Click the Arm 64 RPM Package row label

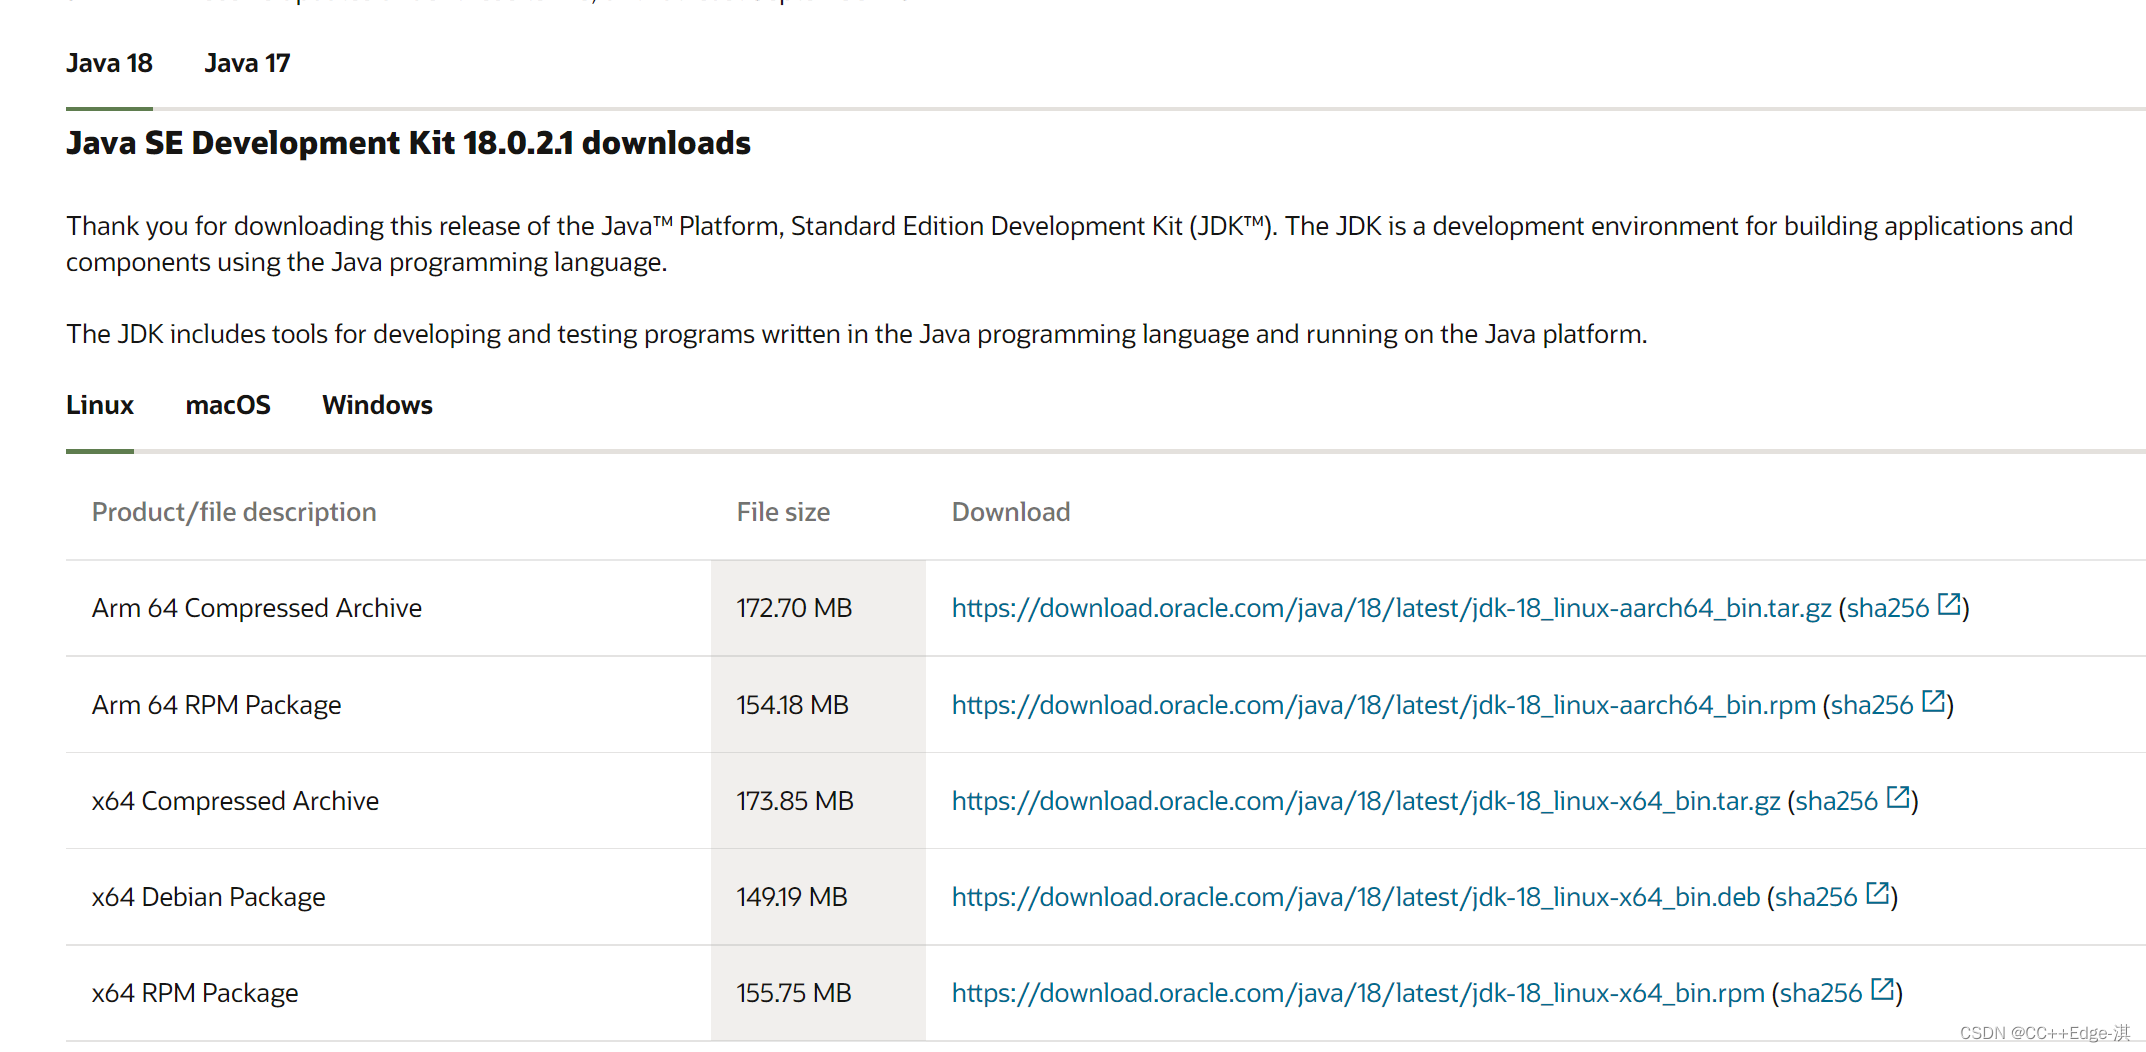pyautogui.click(x=217, y=705)
